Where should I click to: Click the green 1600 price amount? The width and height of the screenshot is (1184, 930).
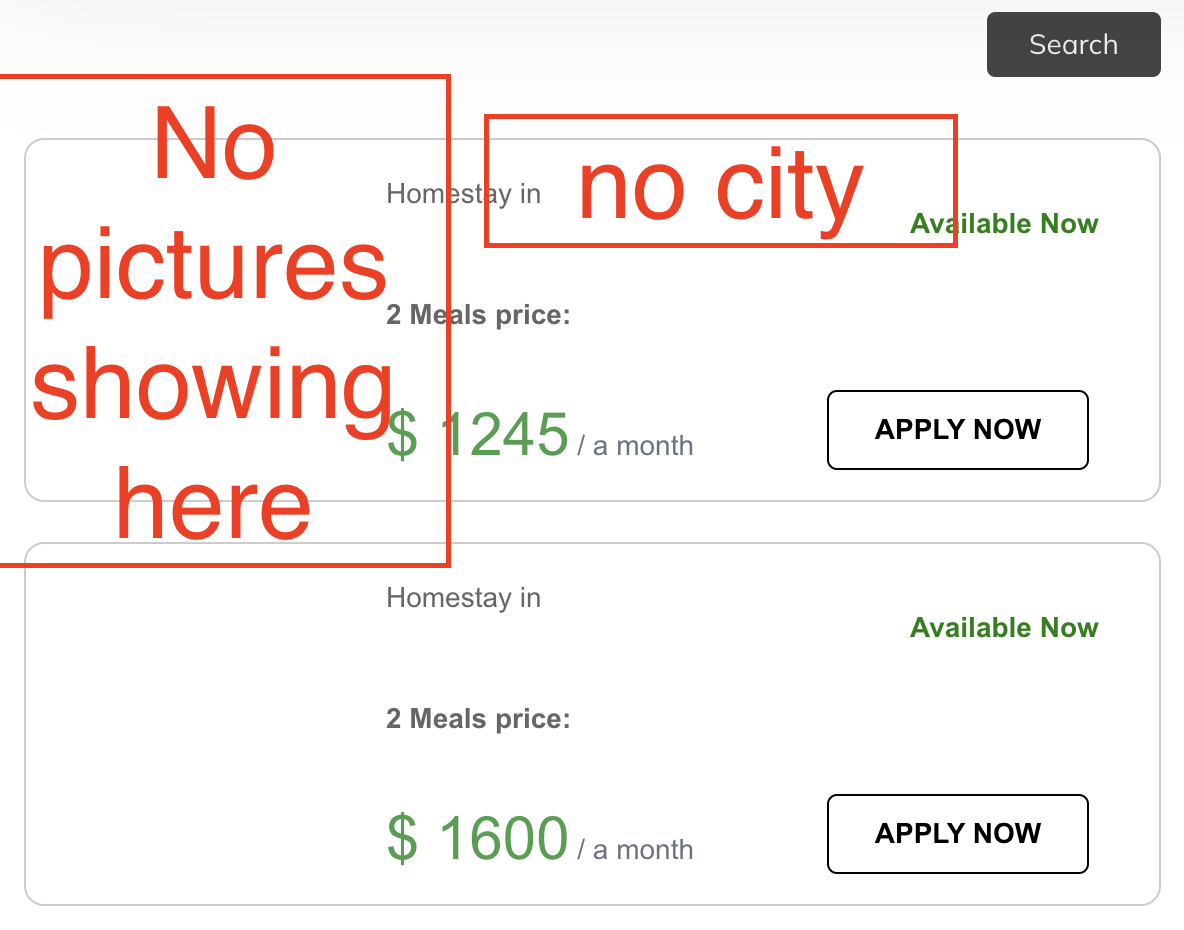click(x=504, y=838)
